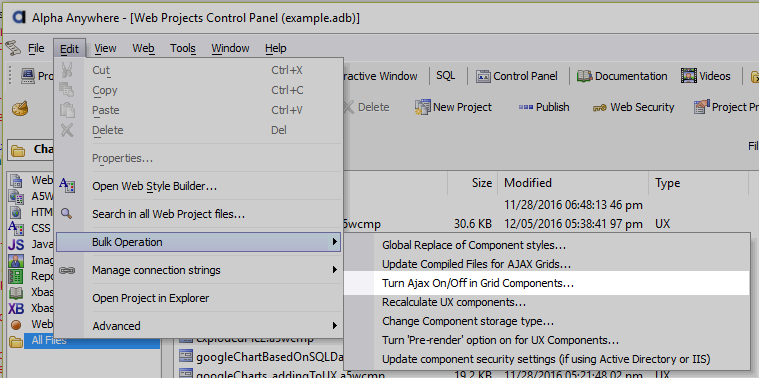Open the Help menu

[x=275, y=48]
